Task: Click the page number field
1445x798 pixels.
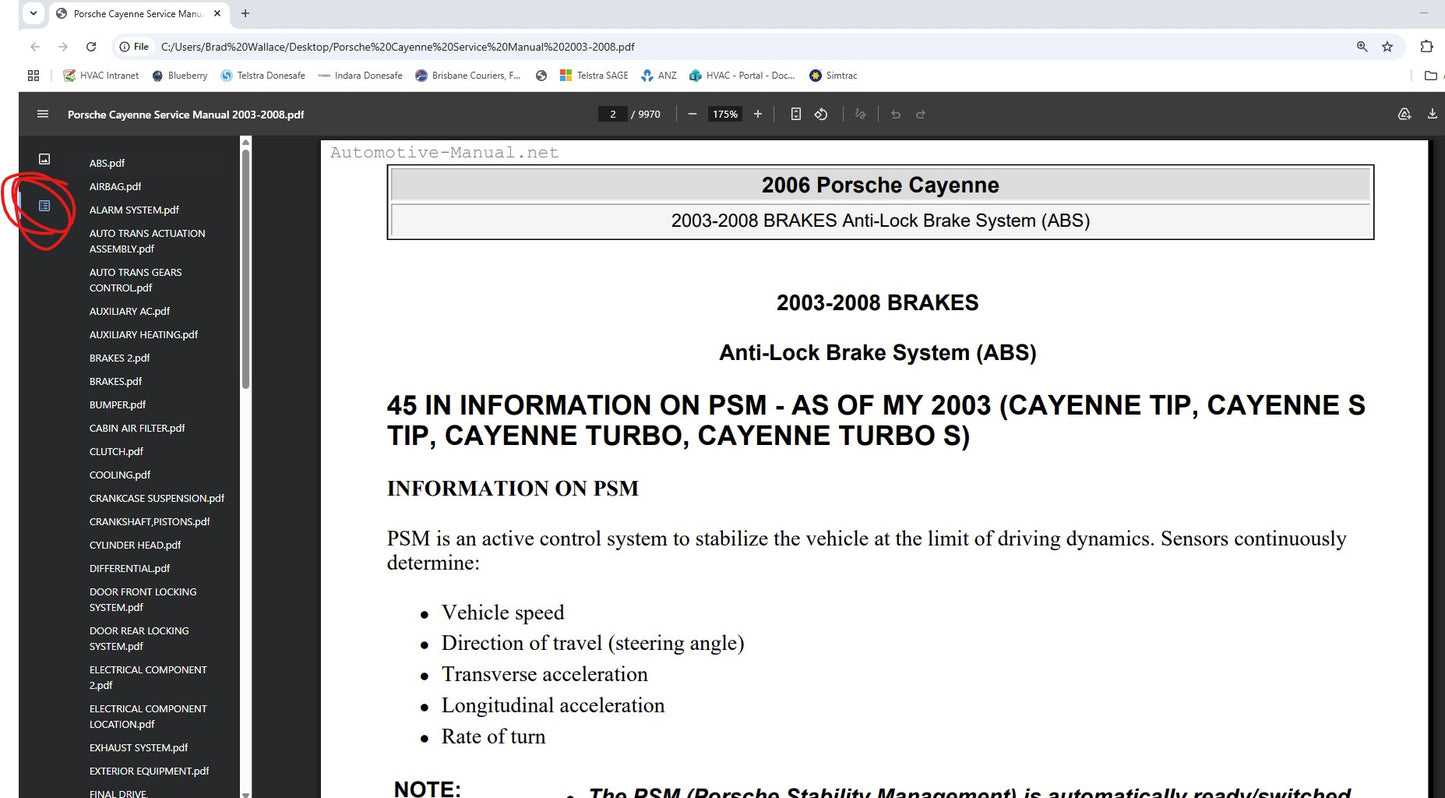Action: click(x=612, y=114)
